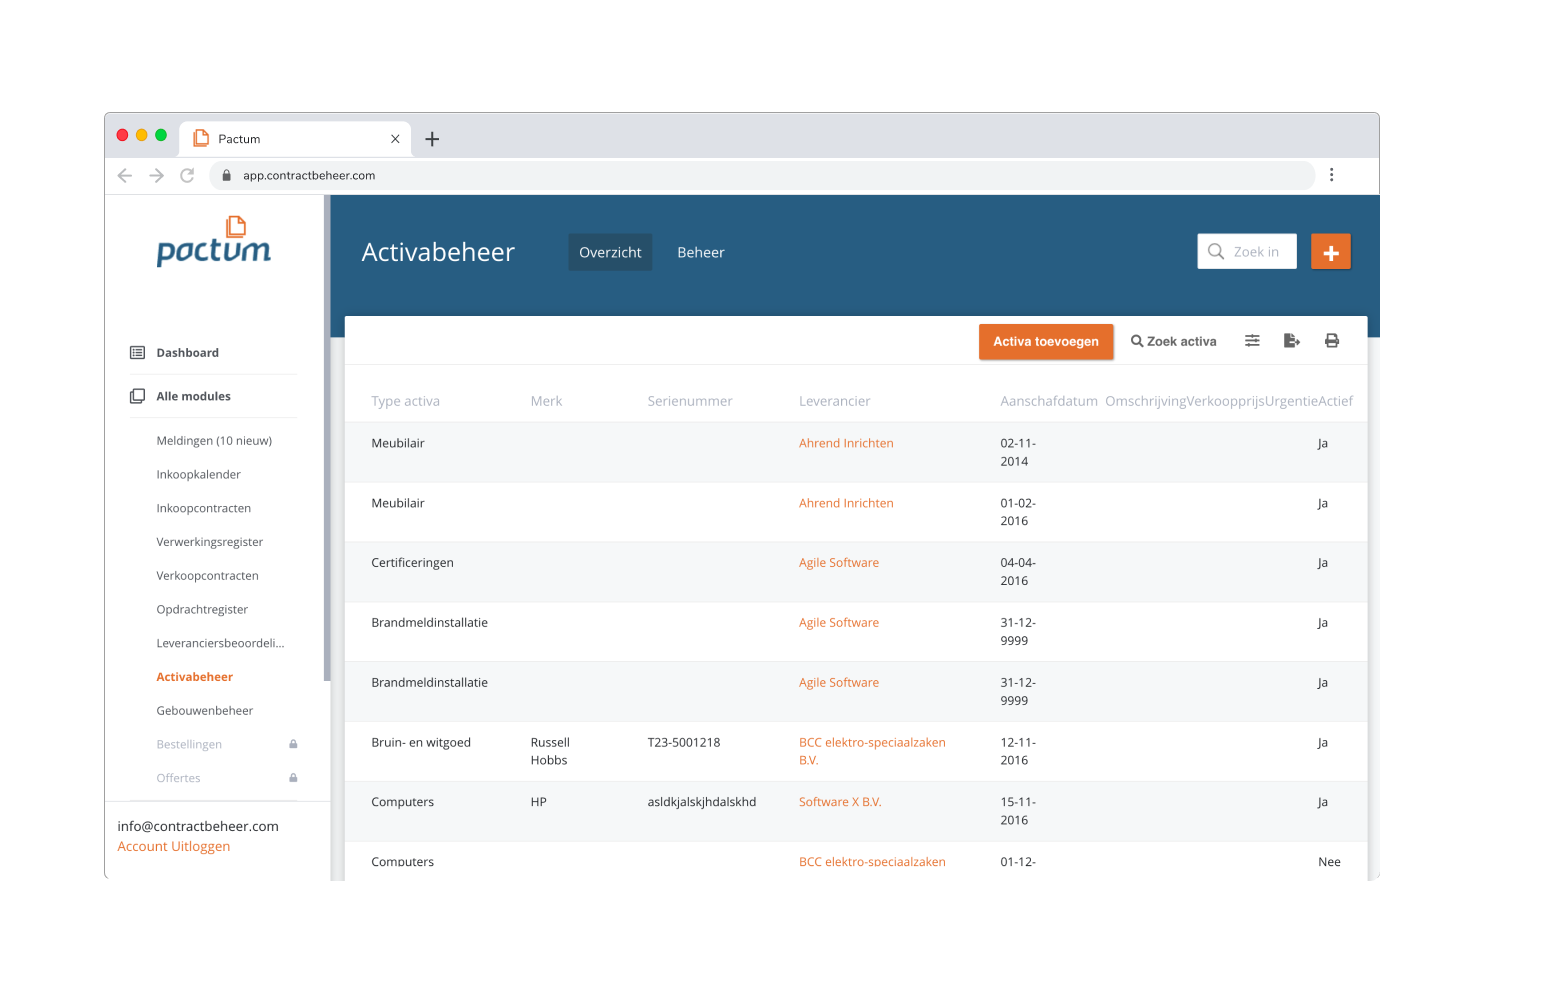This screenshot has height=992, width=1554.
Task: Click the padlock icon in address bar
Action: 227,175
